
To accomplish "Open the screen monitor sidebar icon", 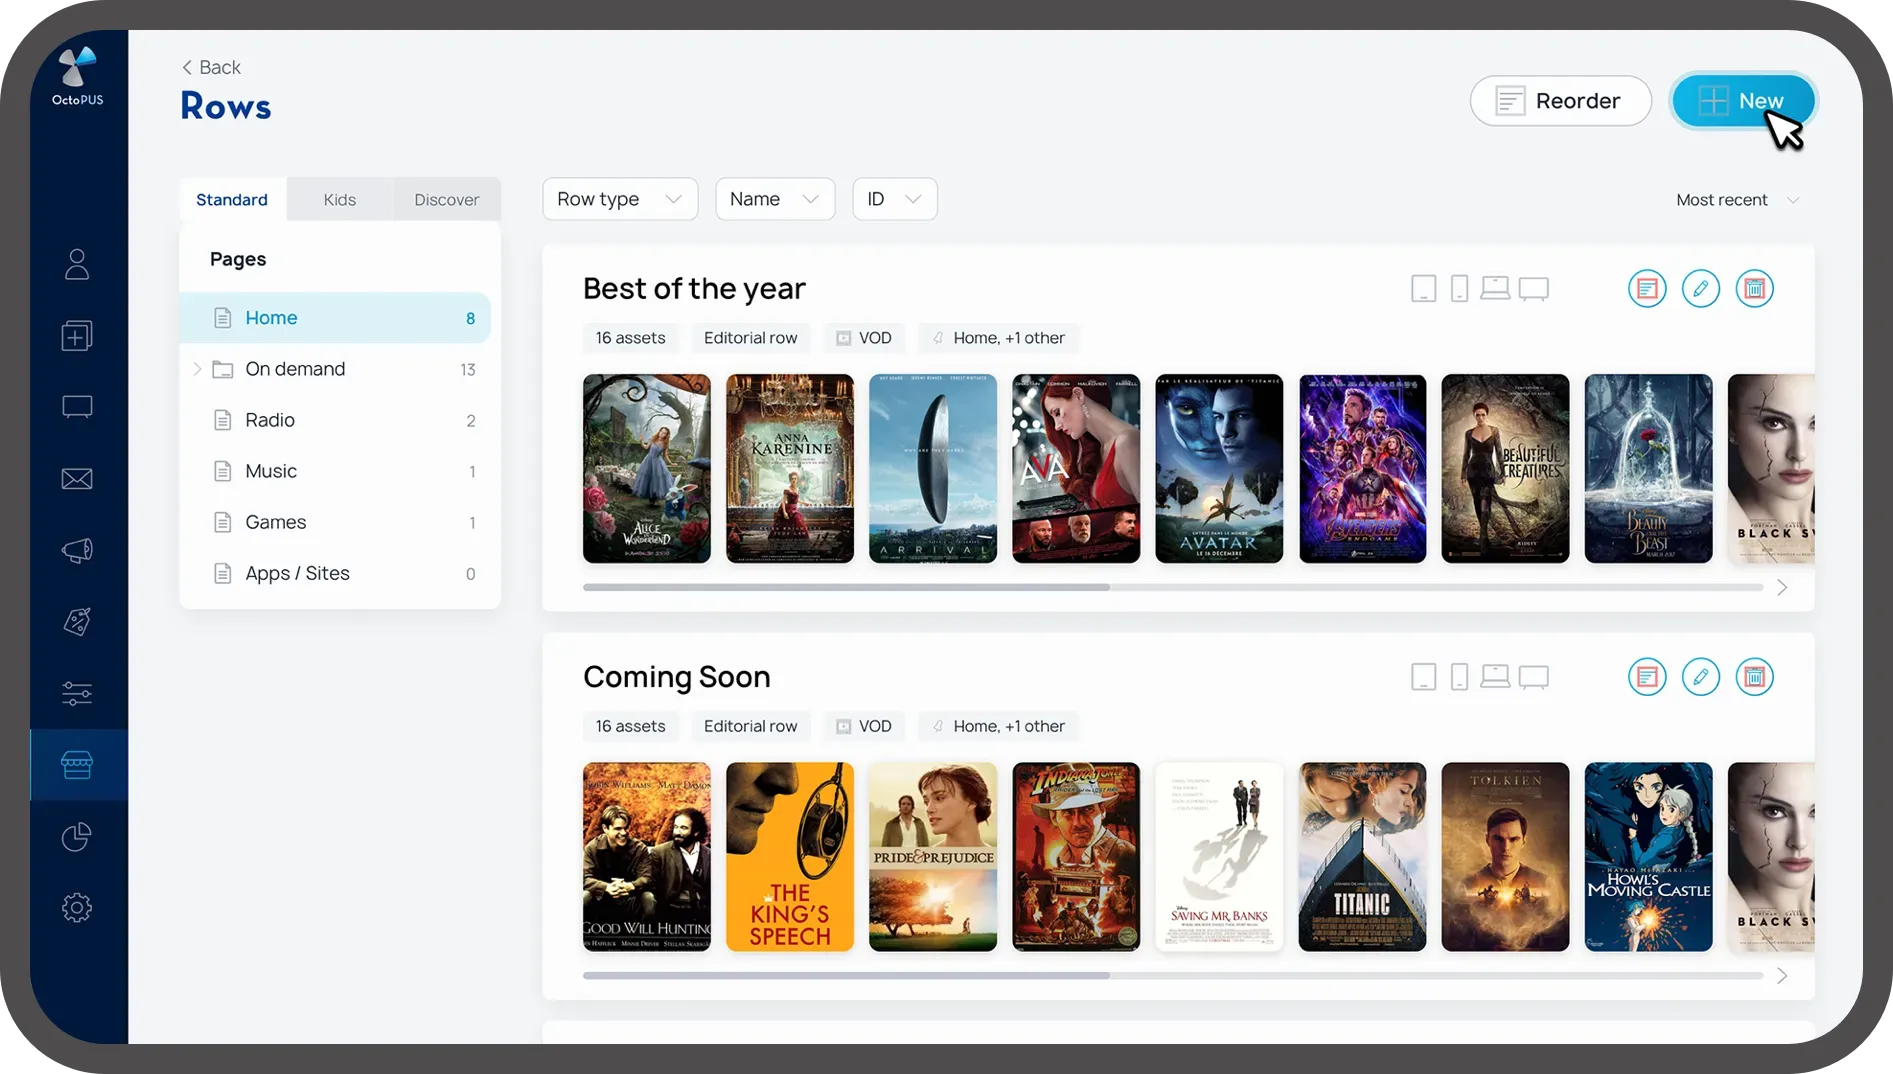I will click(x=77, y=407).
